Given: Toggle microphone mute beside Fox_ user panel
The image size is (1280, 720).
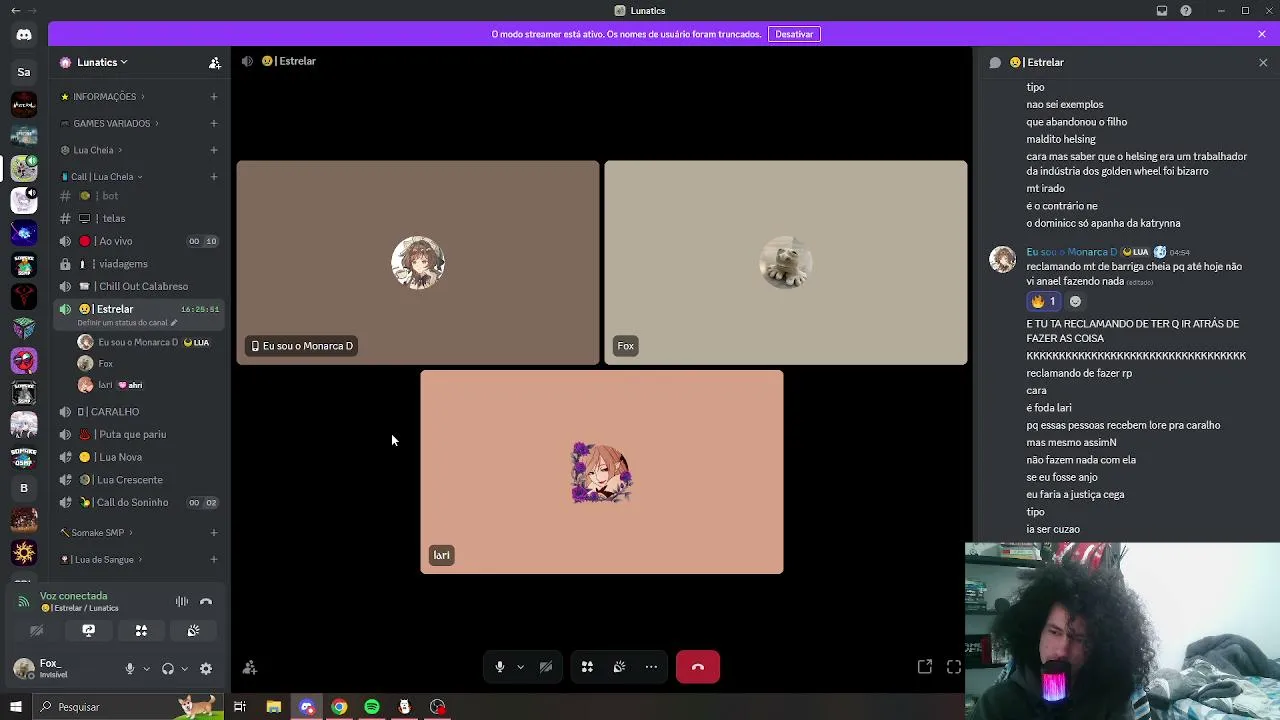Looking at the screenshot, I should (129, 669).
